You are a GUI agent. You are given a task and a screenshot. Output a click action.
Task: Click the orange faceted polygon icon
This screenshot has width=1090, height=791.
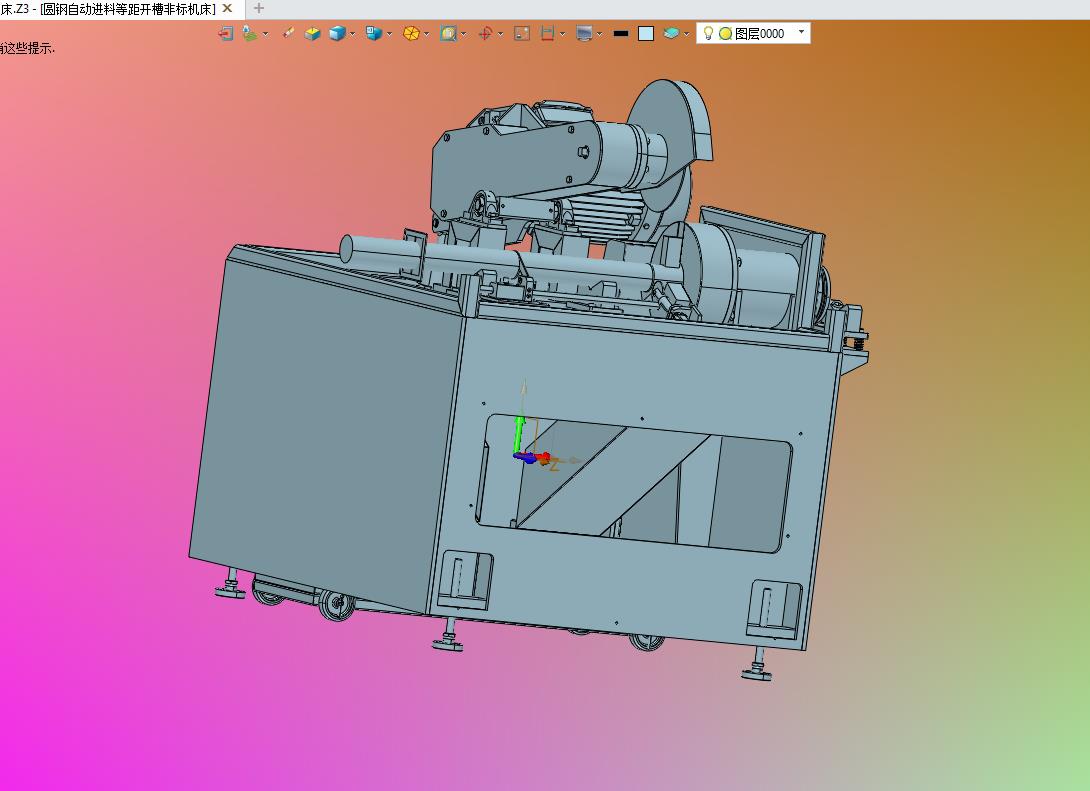411,33
